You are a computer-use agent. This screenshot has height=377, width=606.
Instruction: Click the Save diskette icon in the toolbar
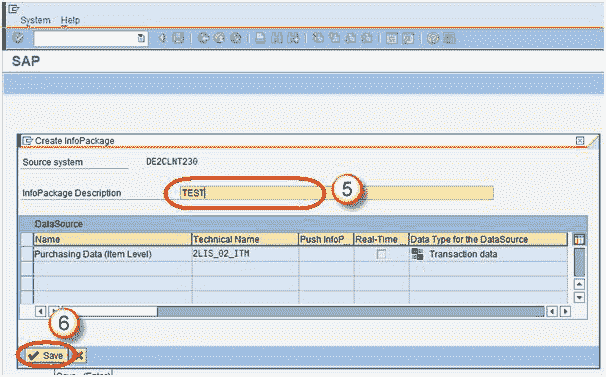point(178,38)
